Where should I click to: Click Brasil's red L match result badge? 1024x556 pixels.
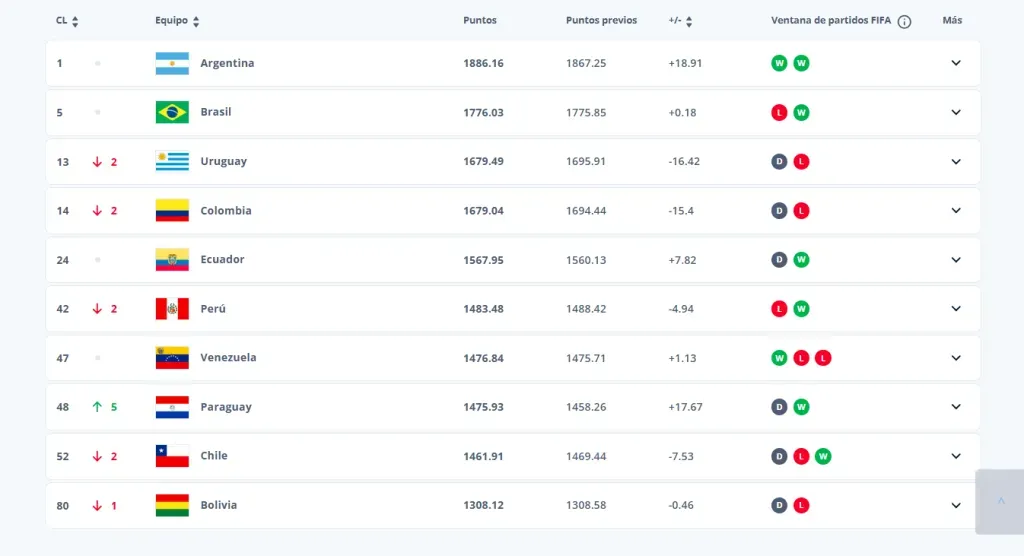click(779, 113)
